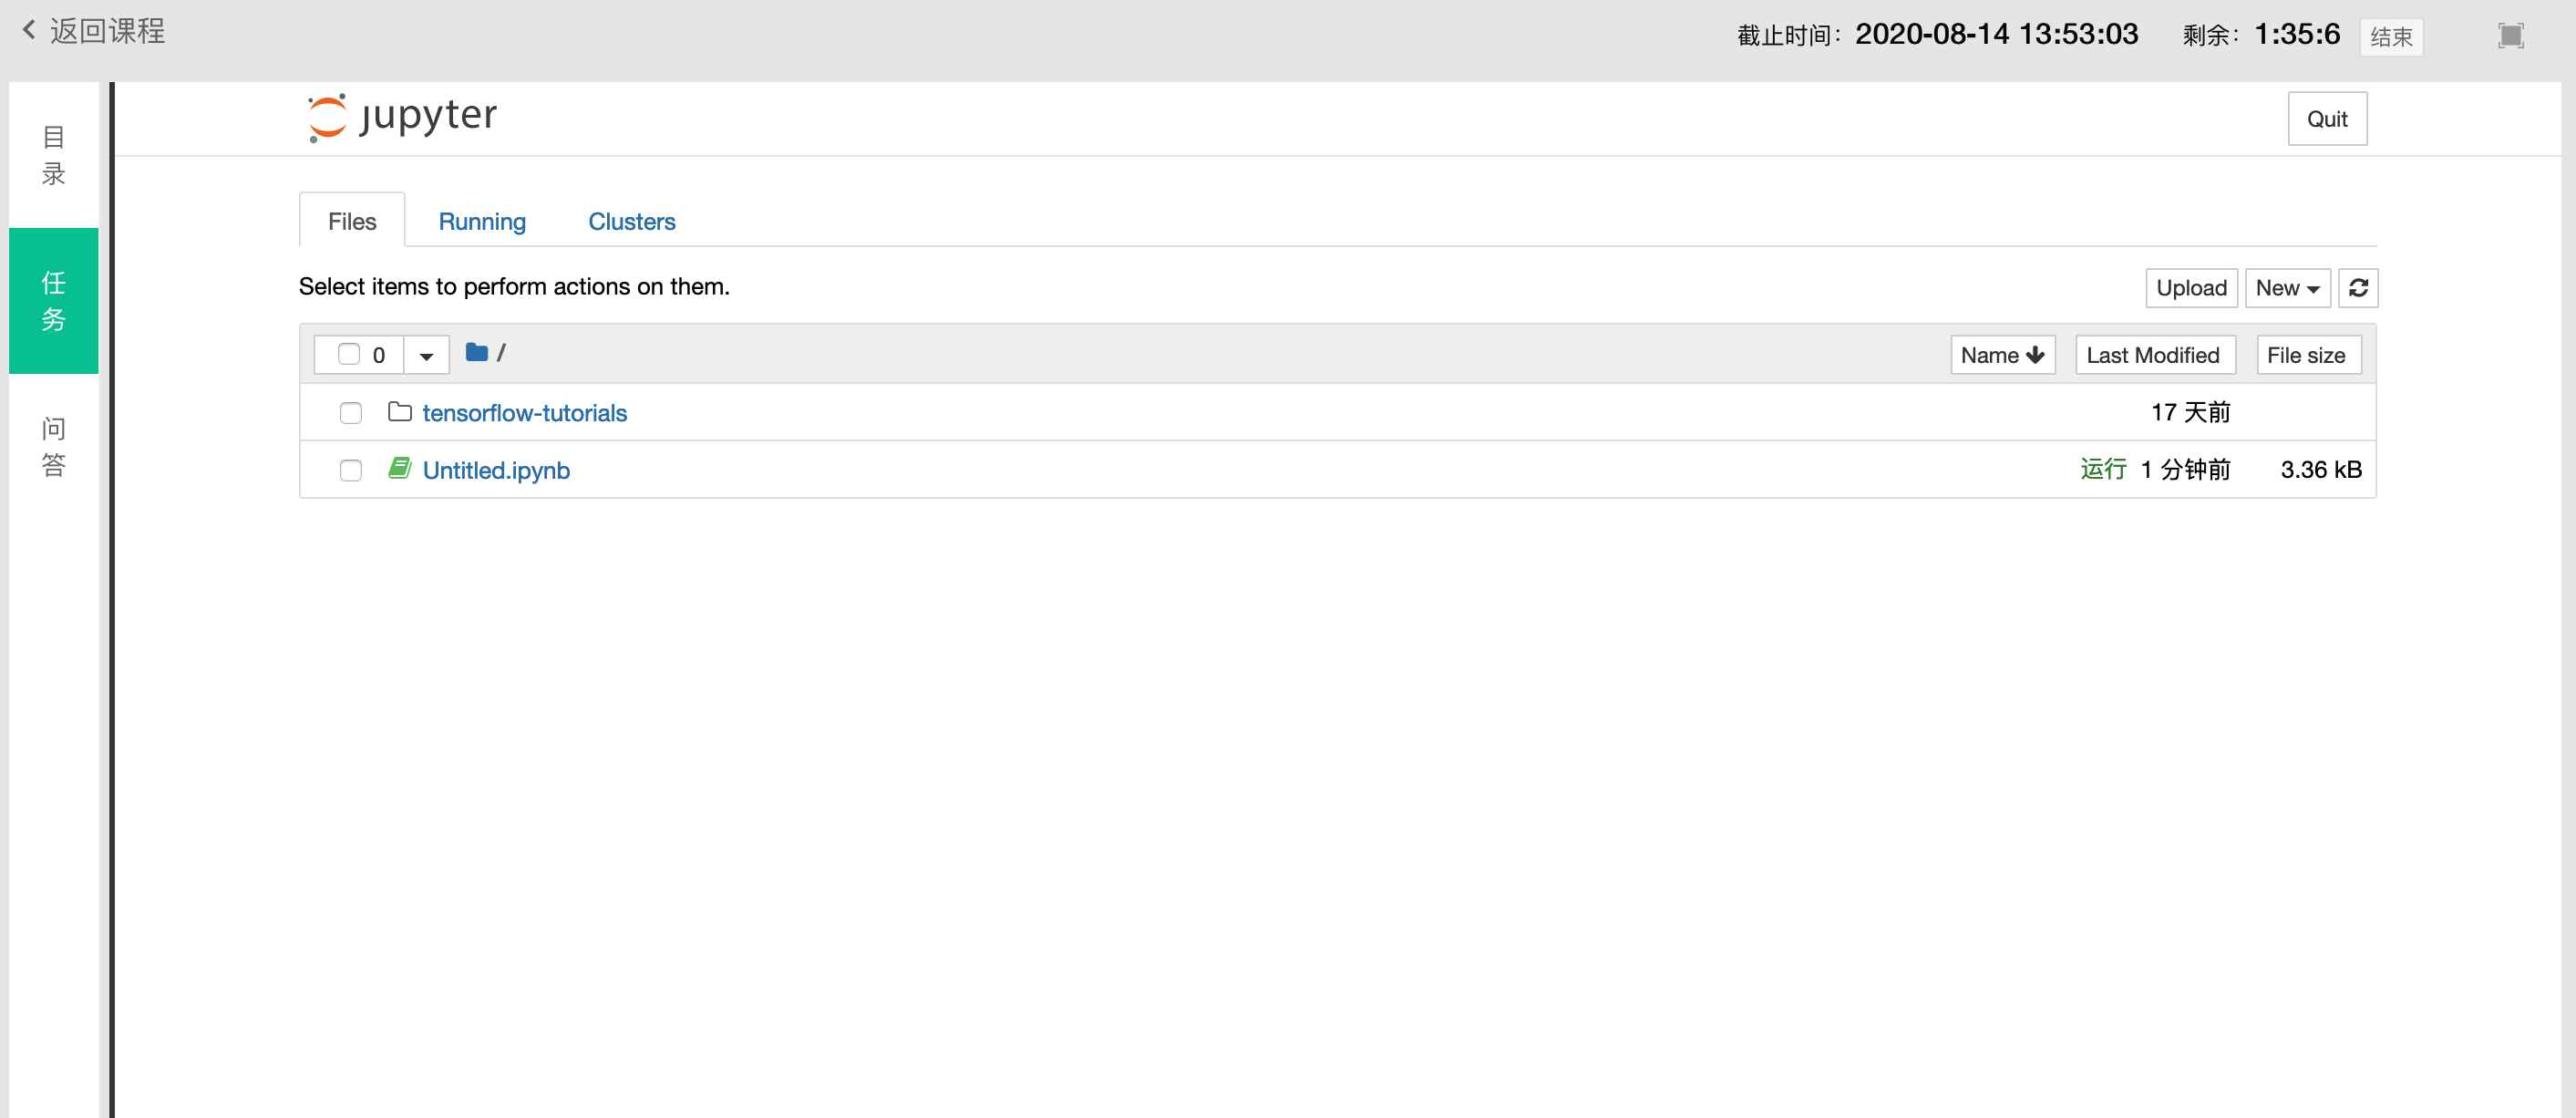2576x1118 pixels.
Task: Toggle the select-all checkbox in header
Action: 348,354
